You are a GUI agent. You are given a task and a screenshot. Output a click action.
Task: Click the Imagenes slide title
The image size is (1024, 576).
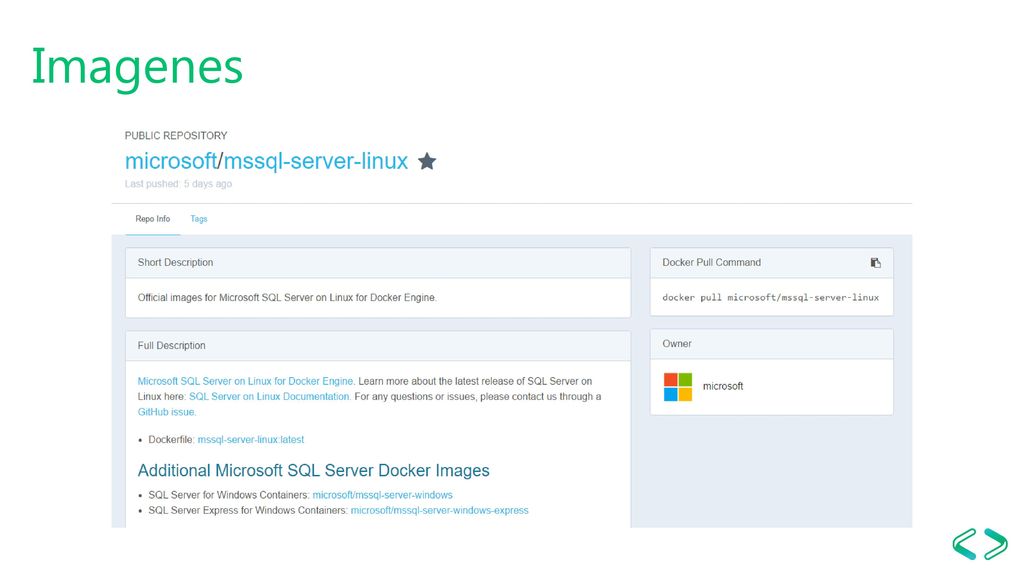pos(137,67)
